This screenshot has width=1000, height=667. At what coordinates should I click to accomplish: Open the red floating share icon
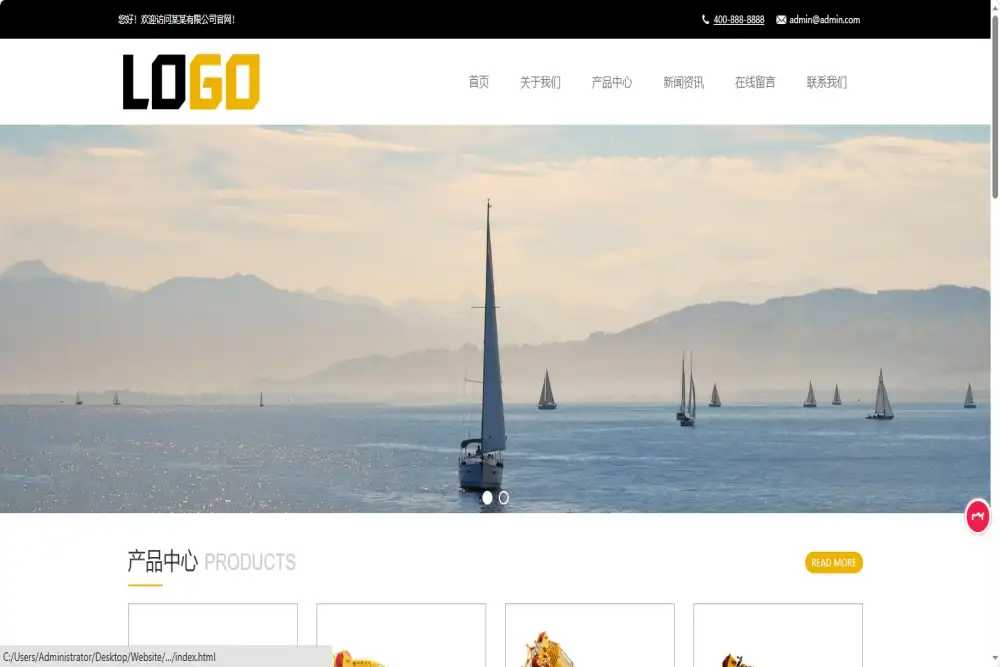[x=977, y=516]
